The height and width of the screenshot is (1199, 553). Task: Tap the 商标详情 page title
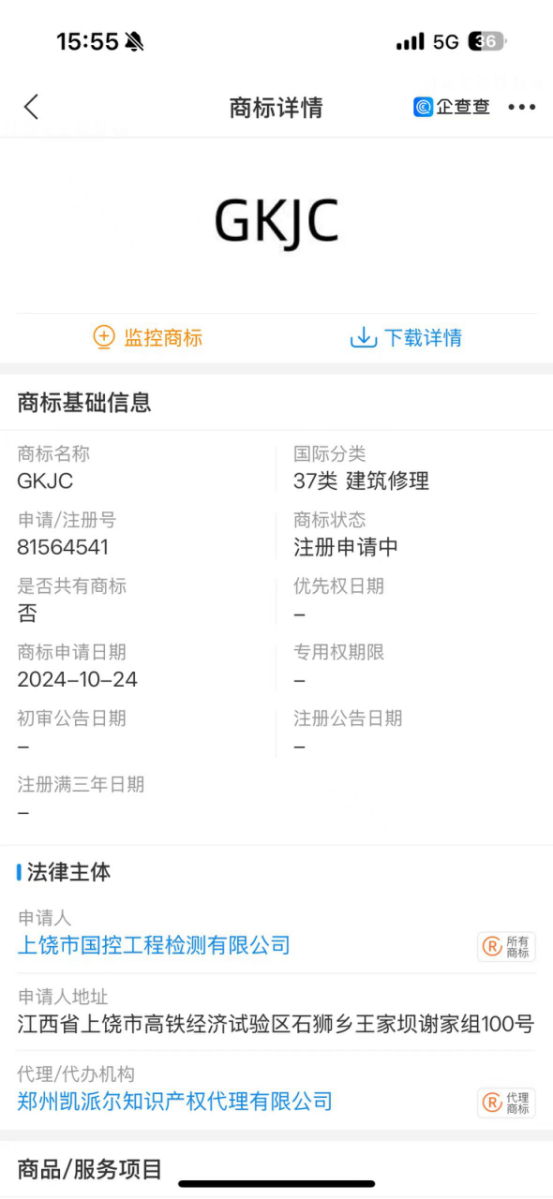276,108
